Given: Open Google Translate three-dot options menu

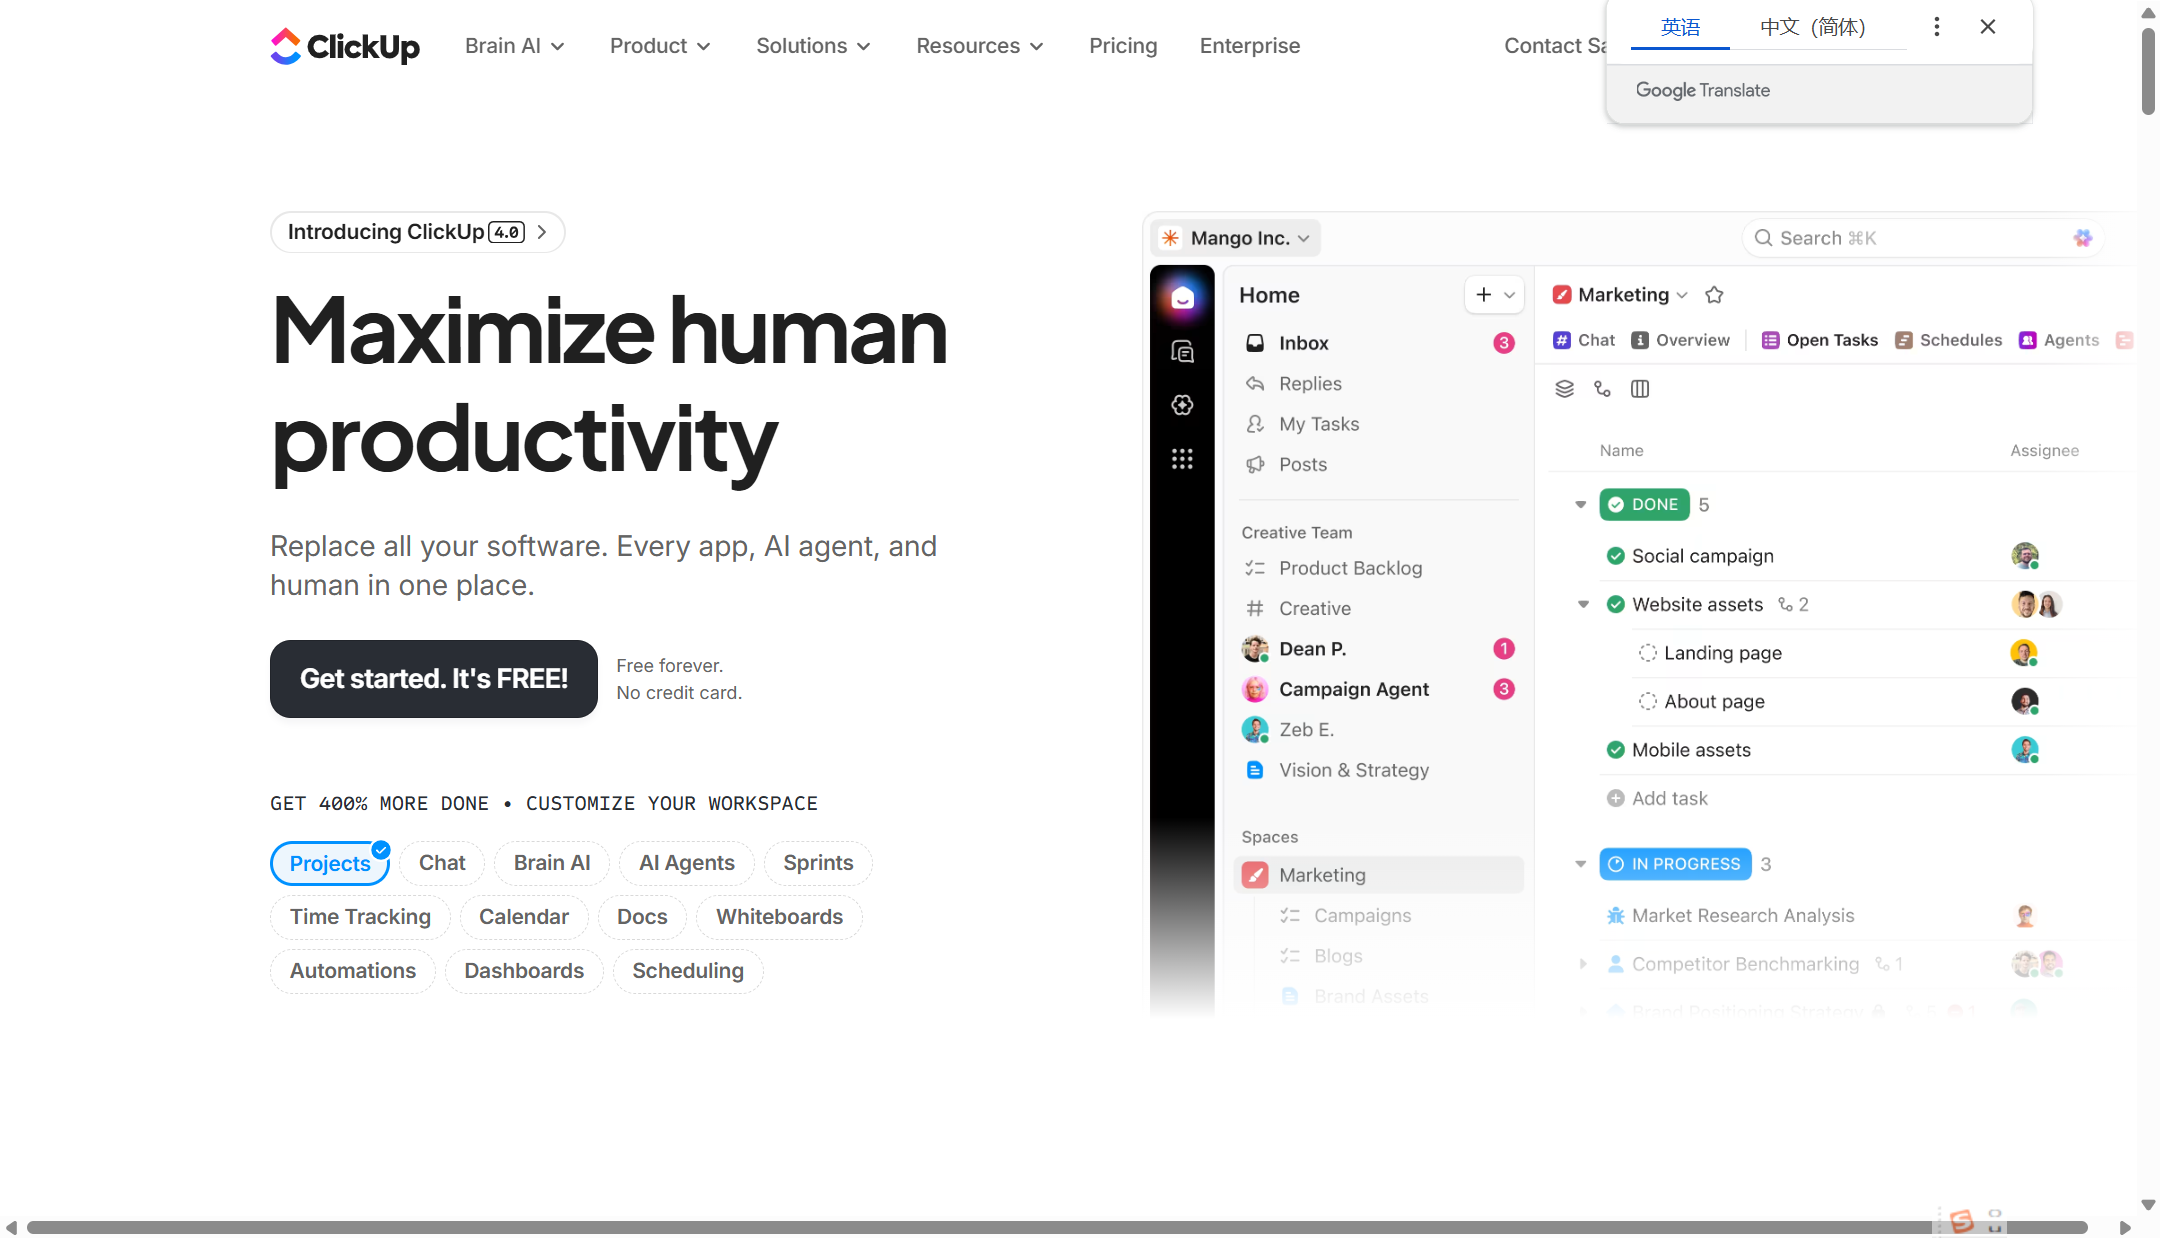Looking at the screenshot, I should coord(1937,27).
